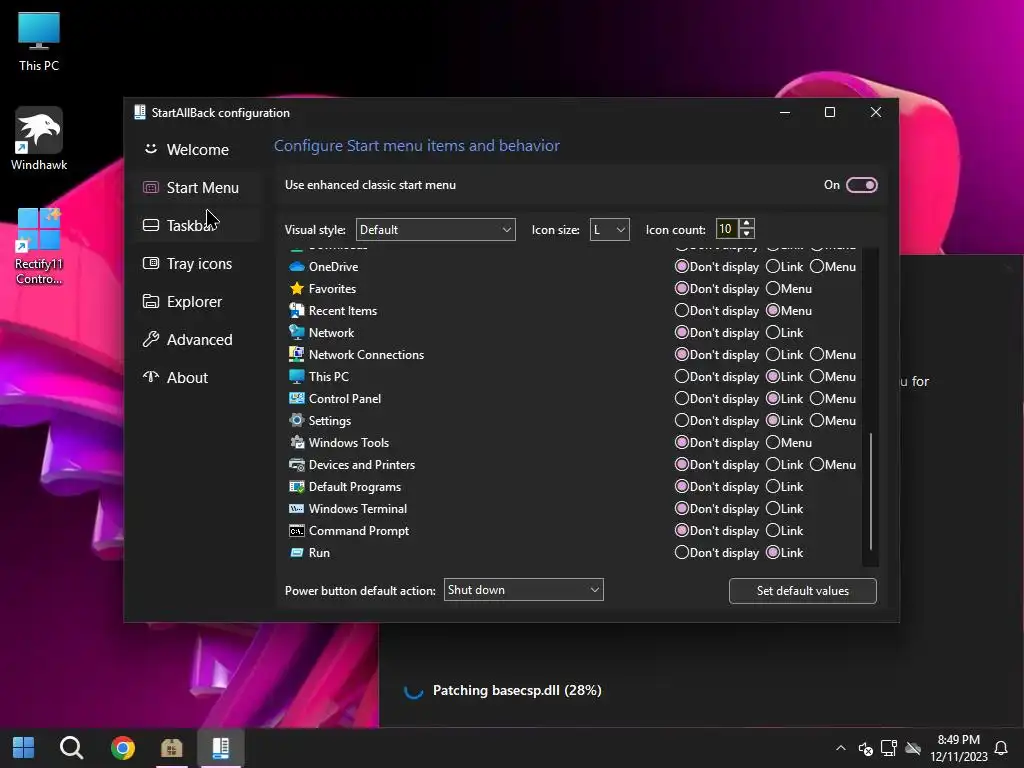Image resolution: width=1024 pixels, height=768 pixels.
Task: Set Default Programs to Link
Action: (x=785, y=487)
